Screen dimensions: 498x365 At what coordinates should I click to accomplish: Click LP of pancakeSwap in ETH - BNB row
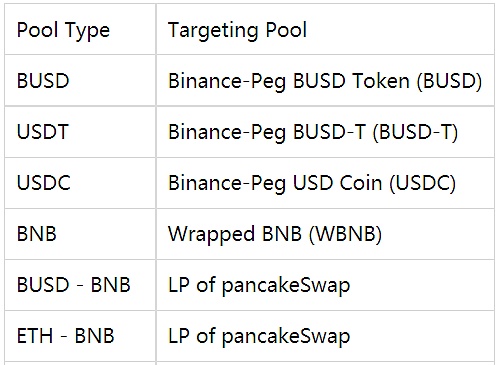259,337
